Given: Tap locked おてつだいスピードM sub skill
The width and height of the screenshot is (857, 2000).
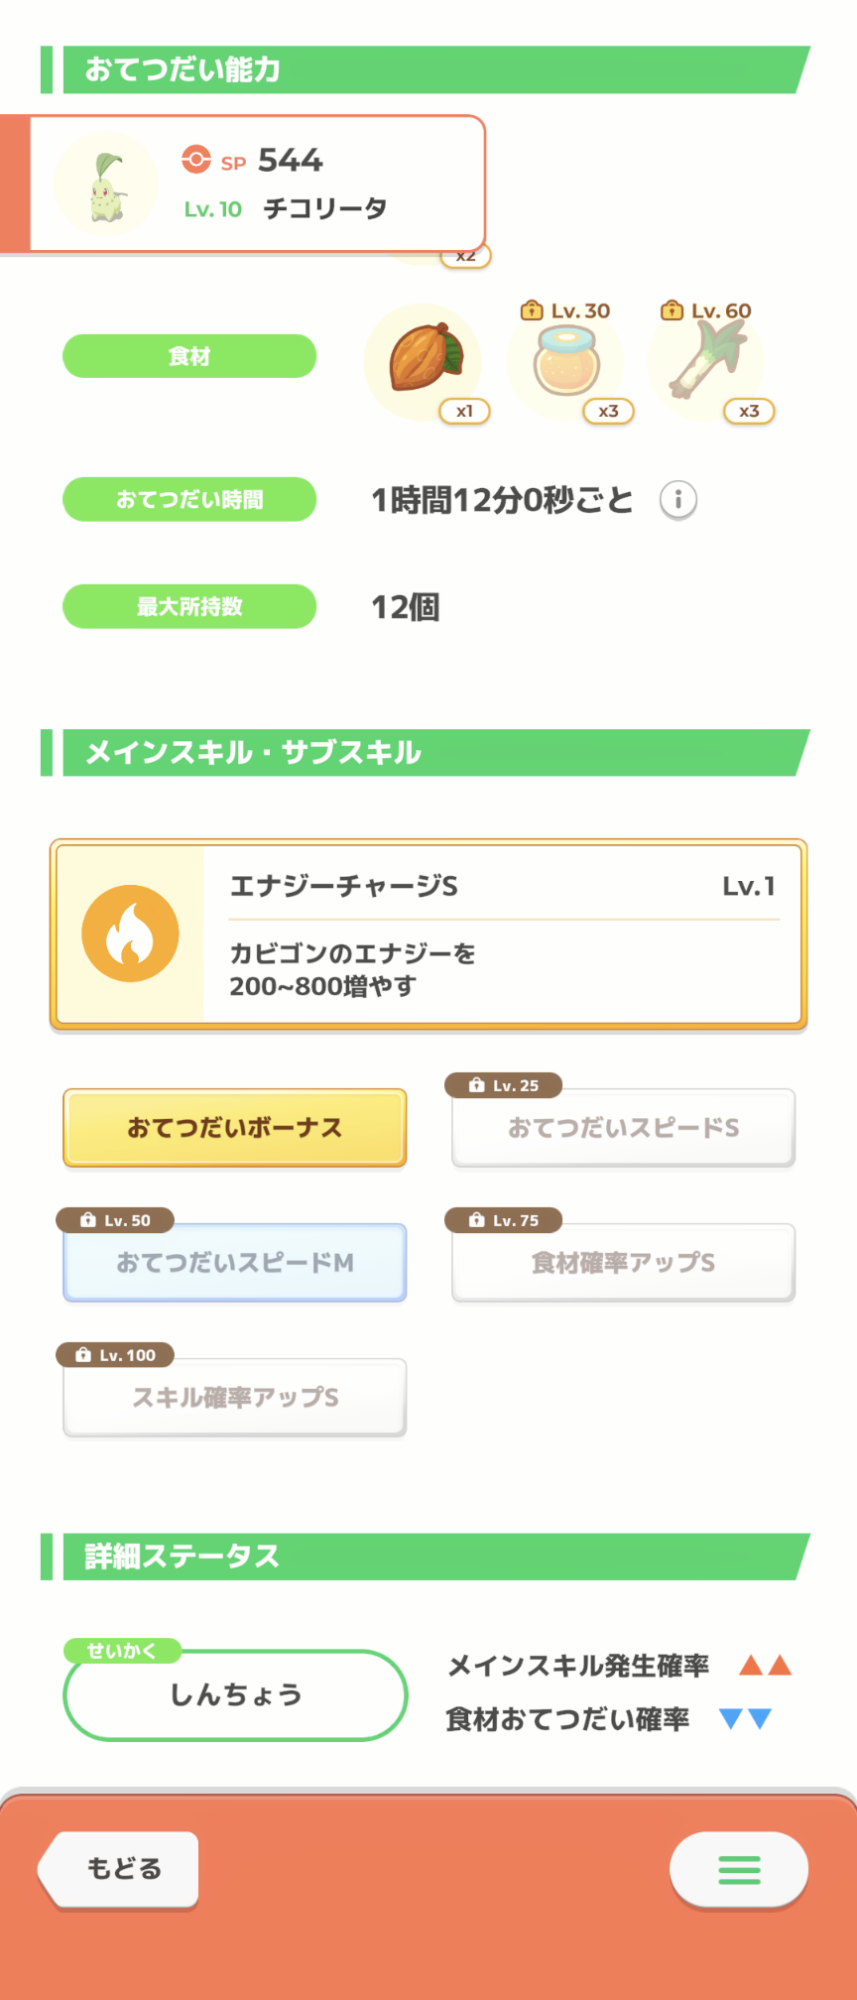Looking at the screenshot, I should coord(235,1263).
